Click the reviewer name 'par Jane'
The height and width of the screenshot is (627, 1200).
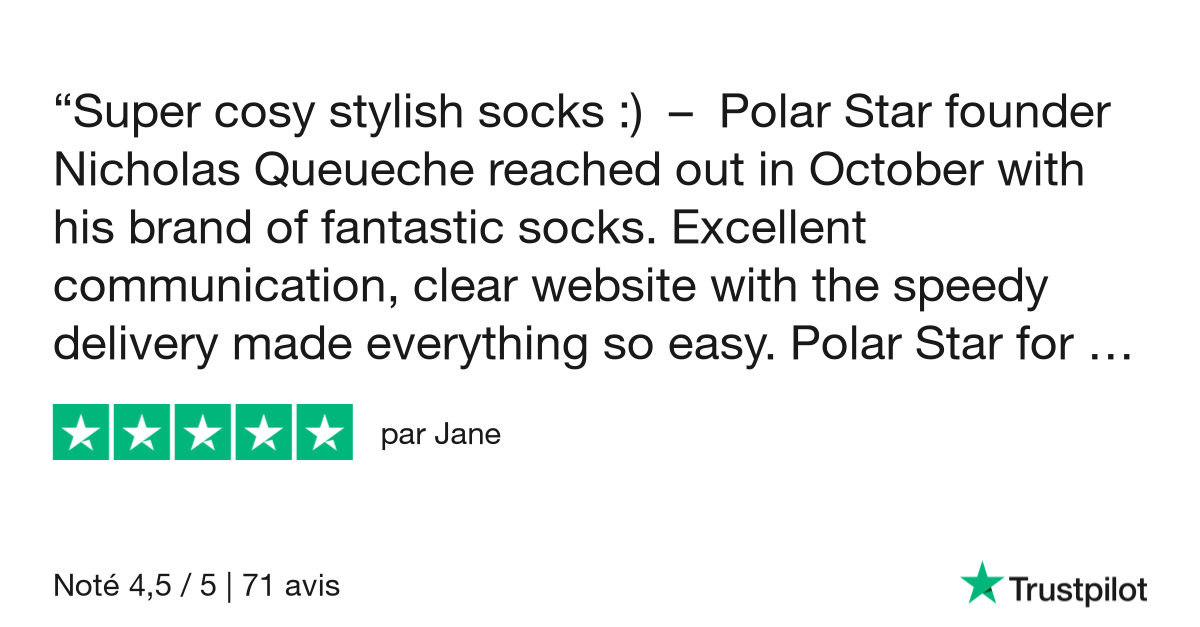441,436
